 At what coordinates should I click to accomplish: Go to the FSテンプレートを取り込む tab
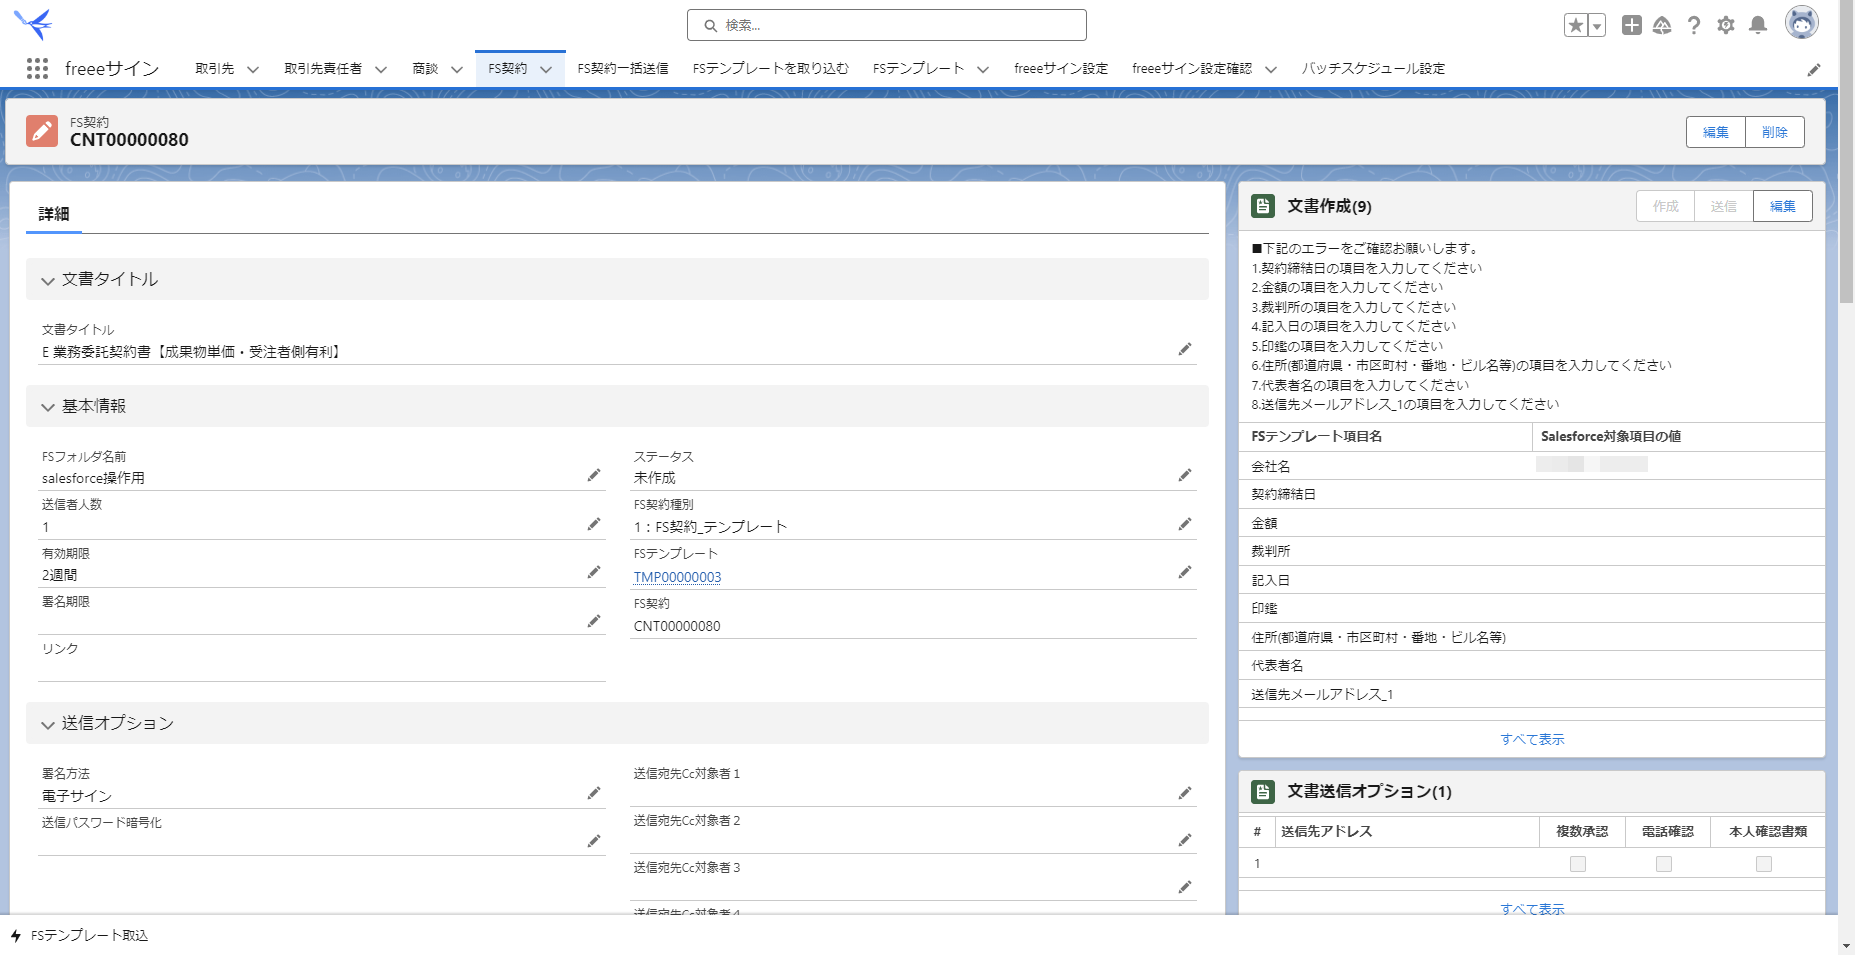click(771, 69)
